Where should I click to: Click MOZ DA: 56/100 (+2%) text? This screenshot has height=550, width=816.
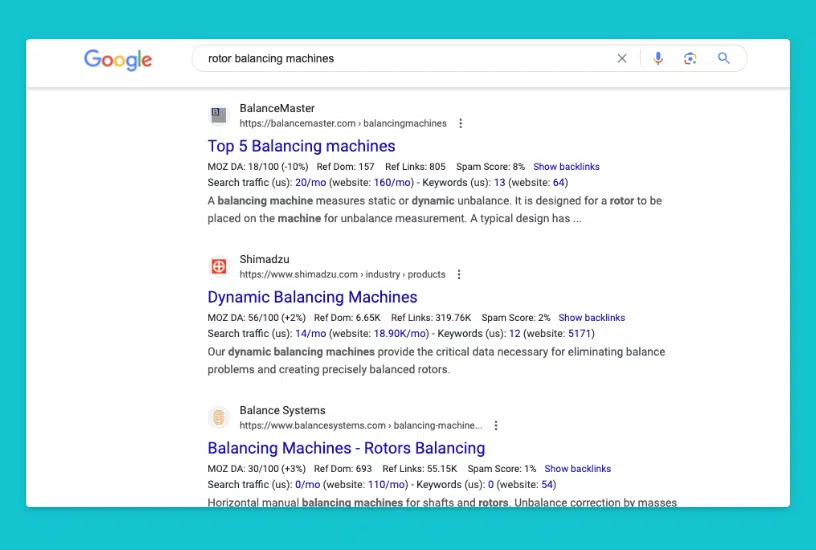[257, 317]
